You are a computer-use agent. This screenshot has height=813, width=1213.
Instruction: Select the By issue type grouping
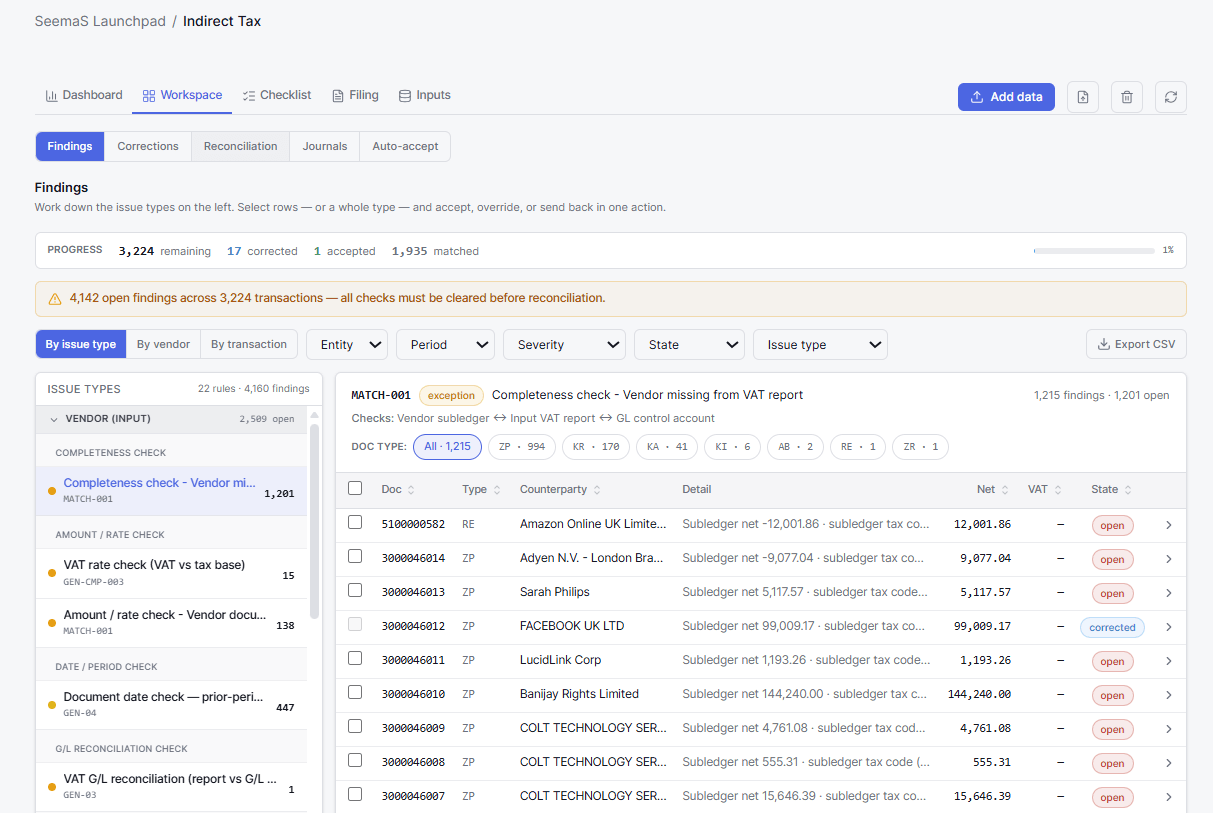(81, 344)
